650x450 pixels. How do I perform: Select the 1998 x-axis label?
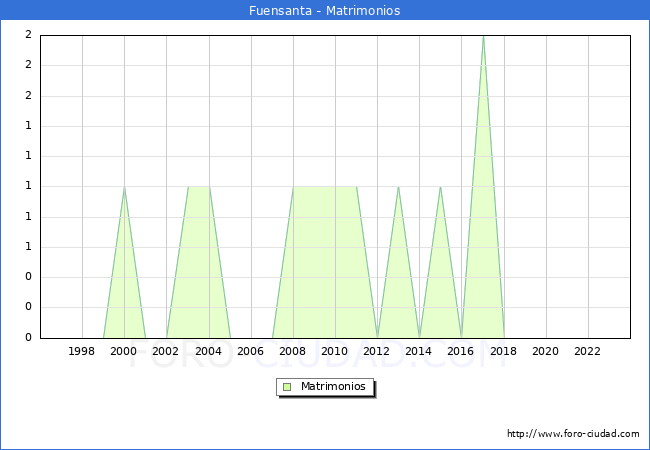(x=82, y=351)
